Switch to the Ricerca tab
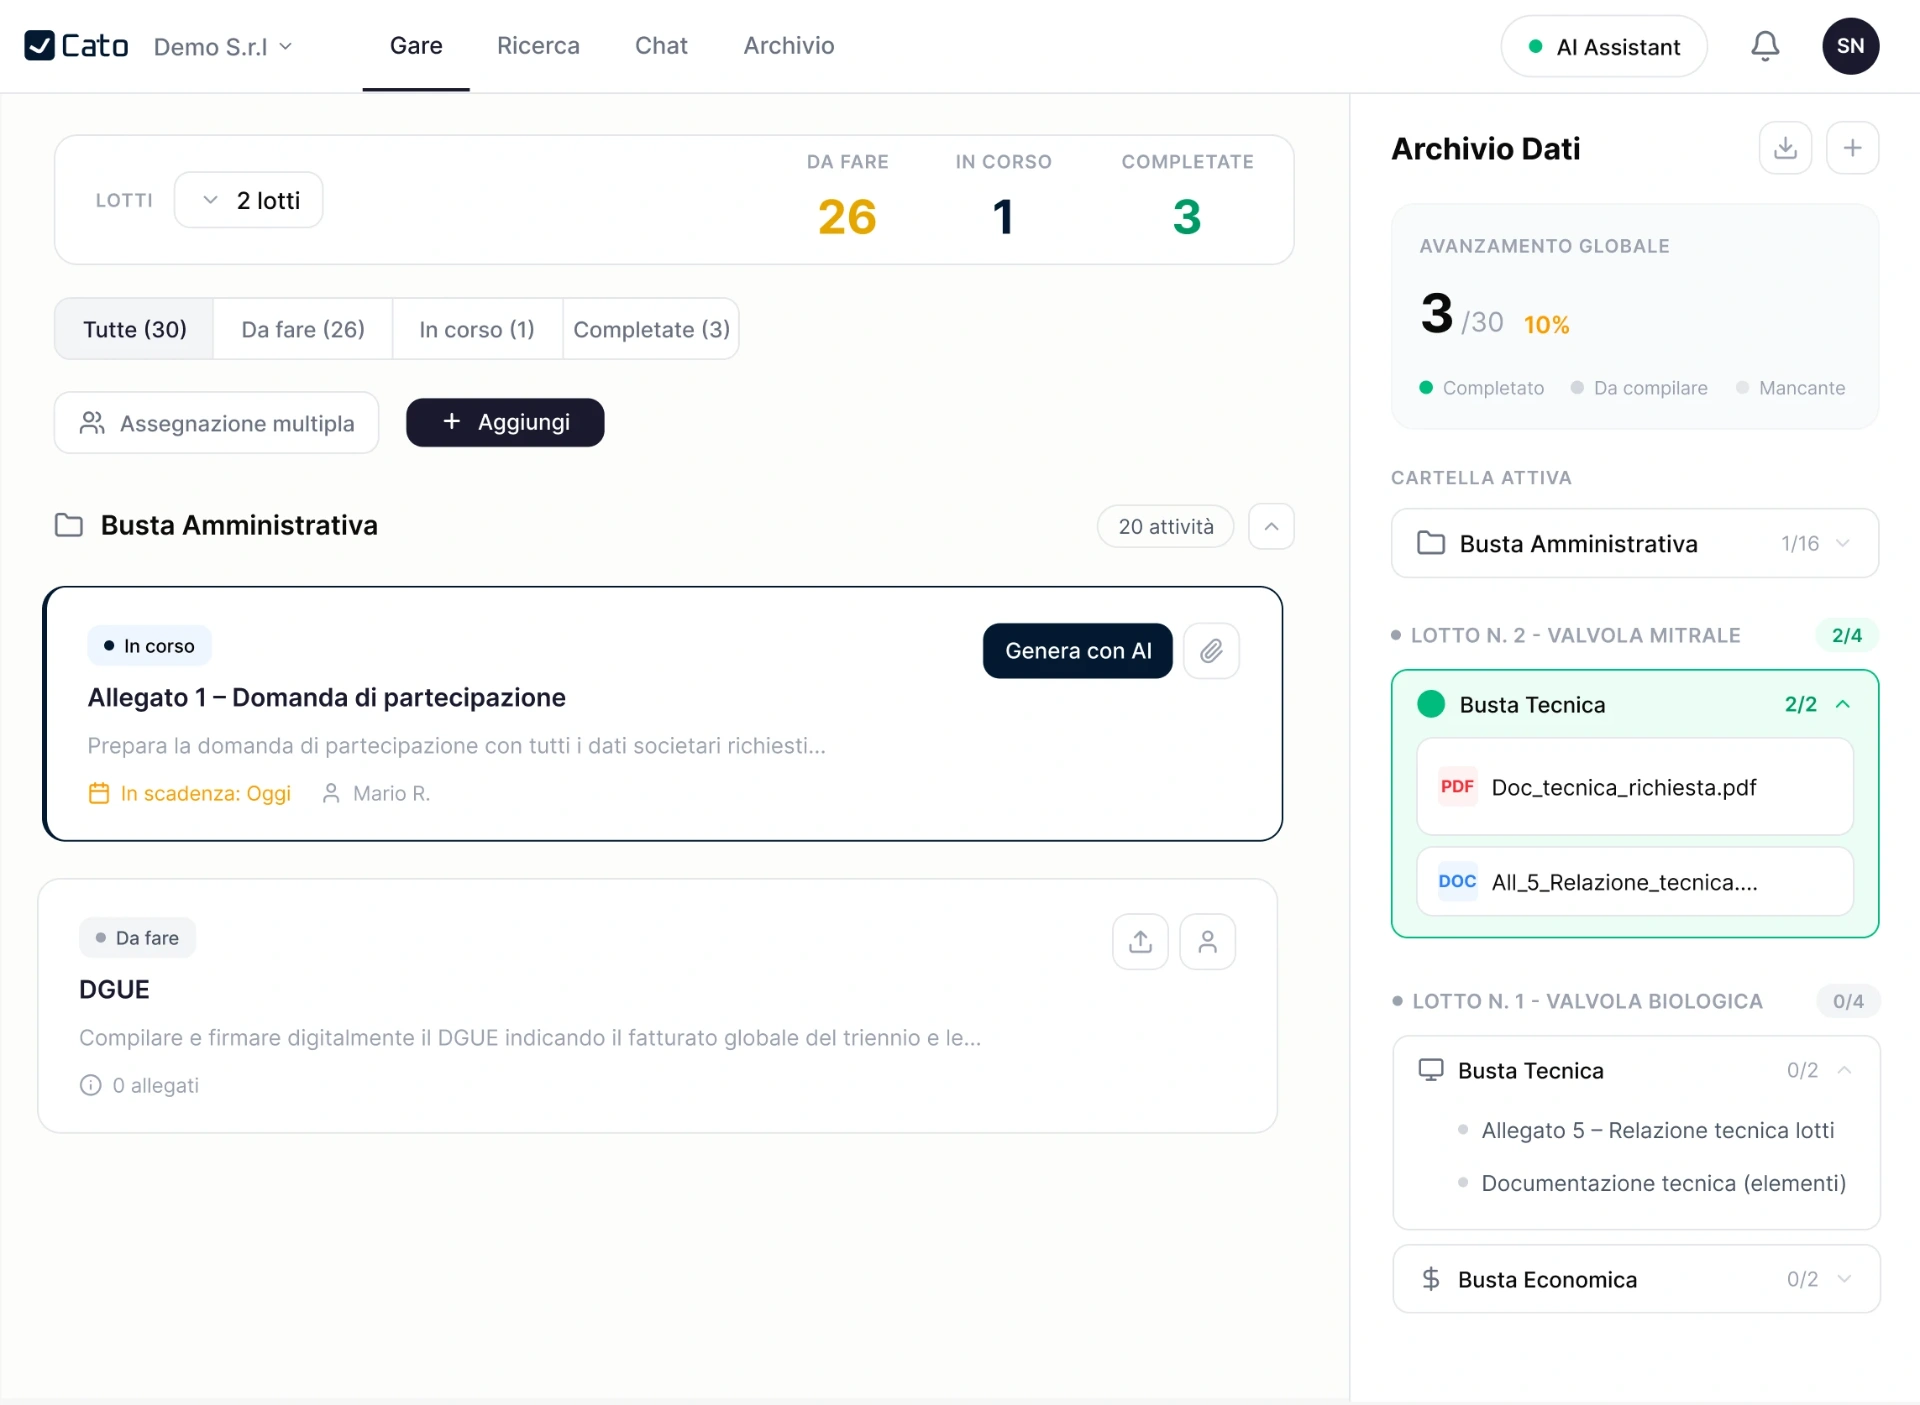 (x=538, y=46)
